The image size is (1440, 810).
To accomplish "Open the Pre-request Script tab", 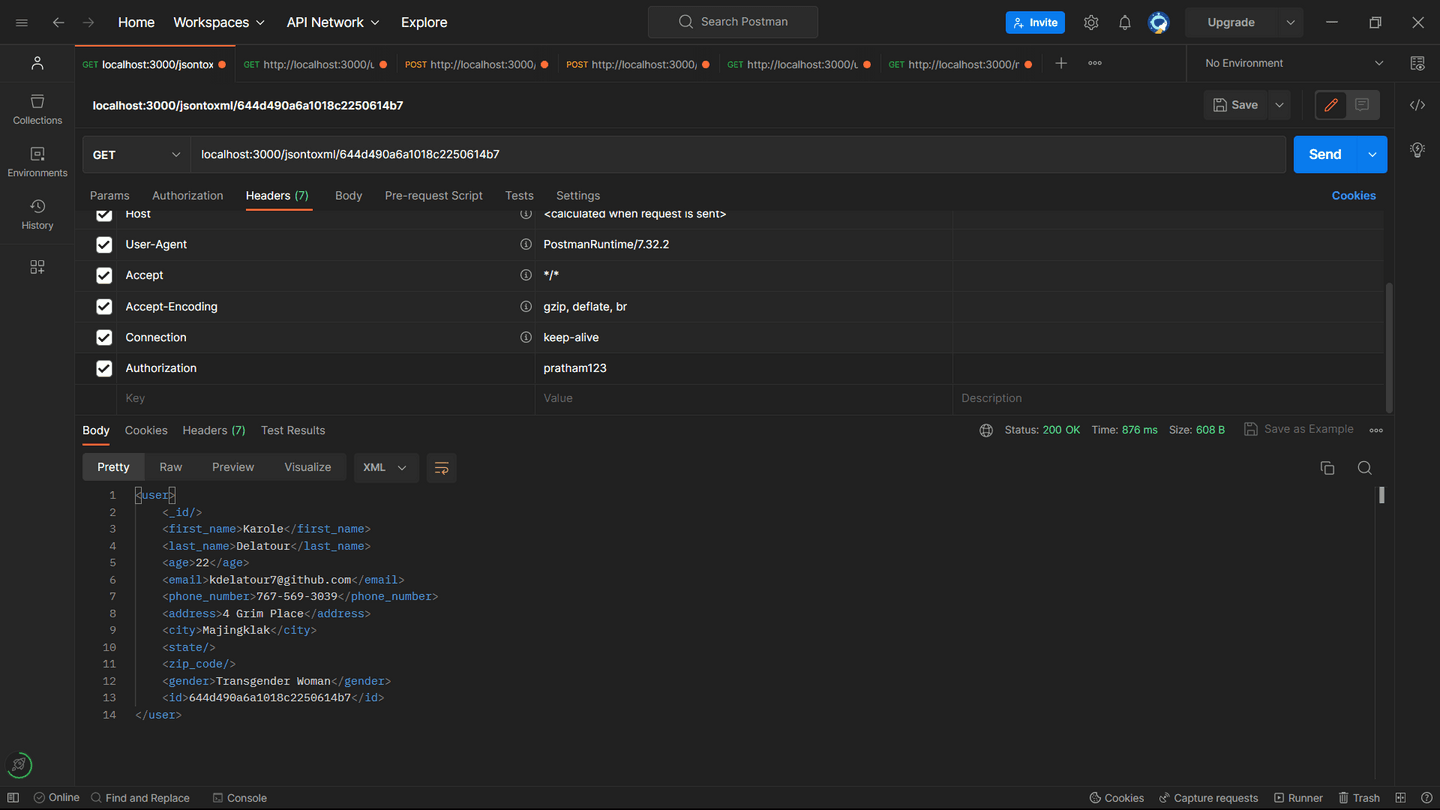I will (433, 196).
